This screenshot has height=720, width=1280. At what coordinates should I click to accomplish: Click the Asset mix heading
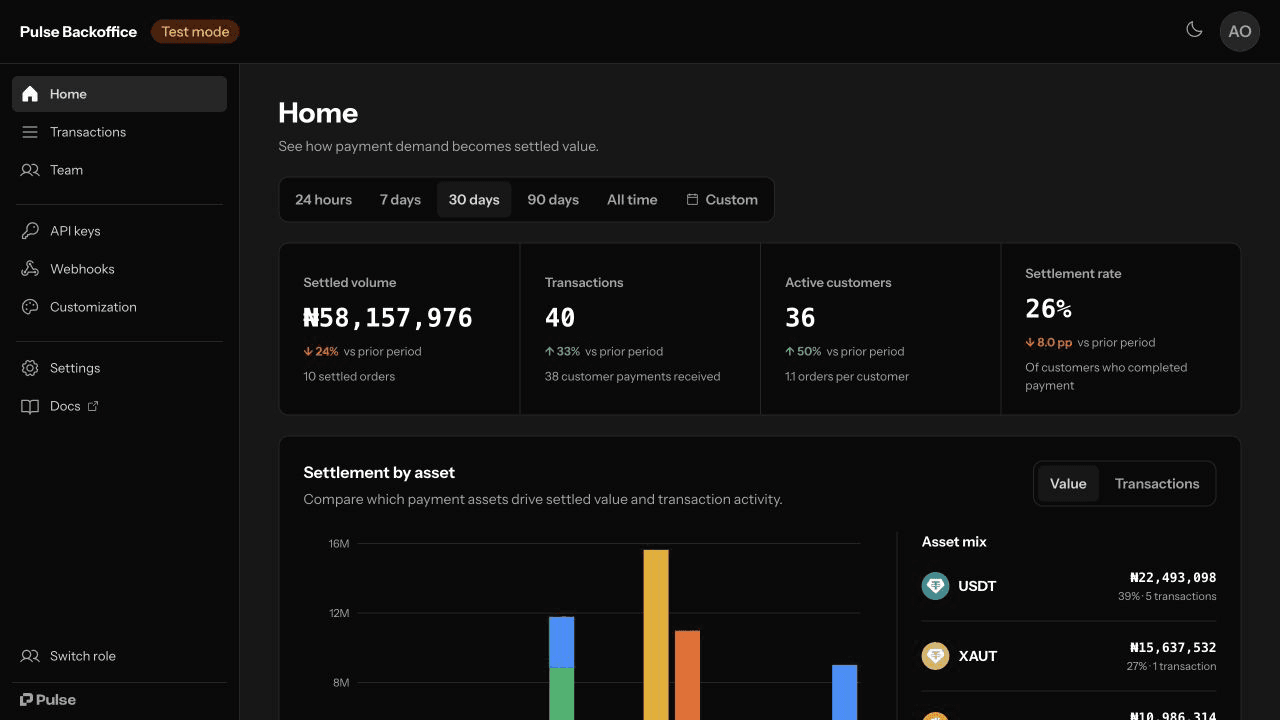click(x=954, y=542)
